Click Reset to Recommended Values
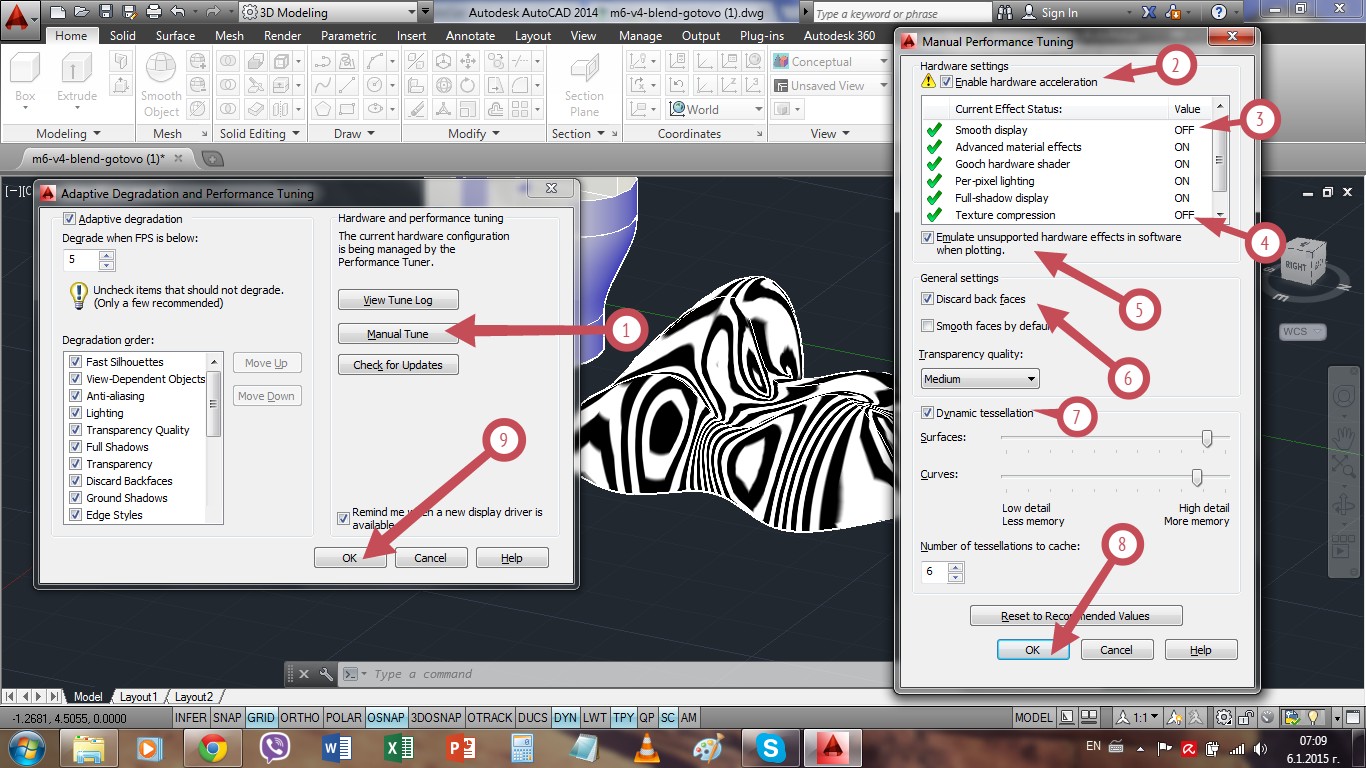 tap(1075, 615)
